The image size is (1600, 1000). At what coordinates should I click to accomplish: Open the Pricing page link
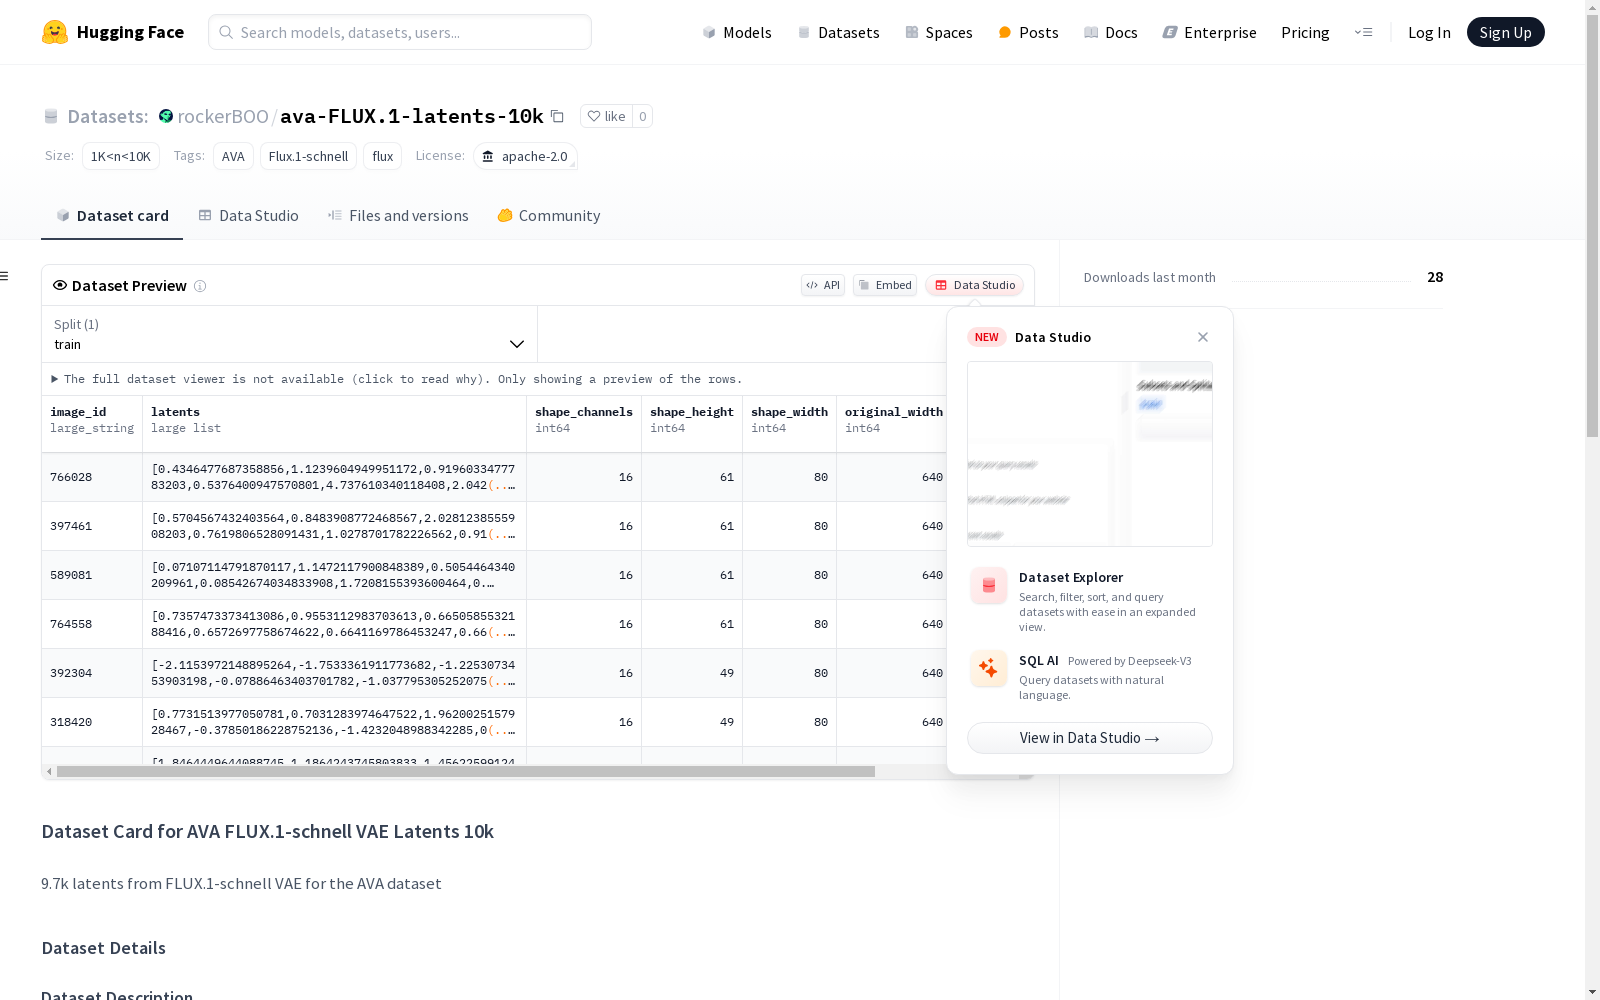[1305, 32]
